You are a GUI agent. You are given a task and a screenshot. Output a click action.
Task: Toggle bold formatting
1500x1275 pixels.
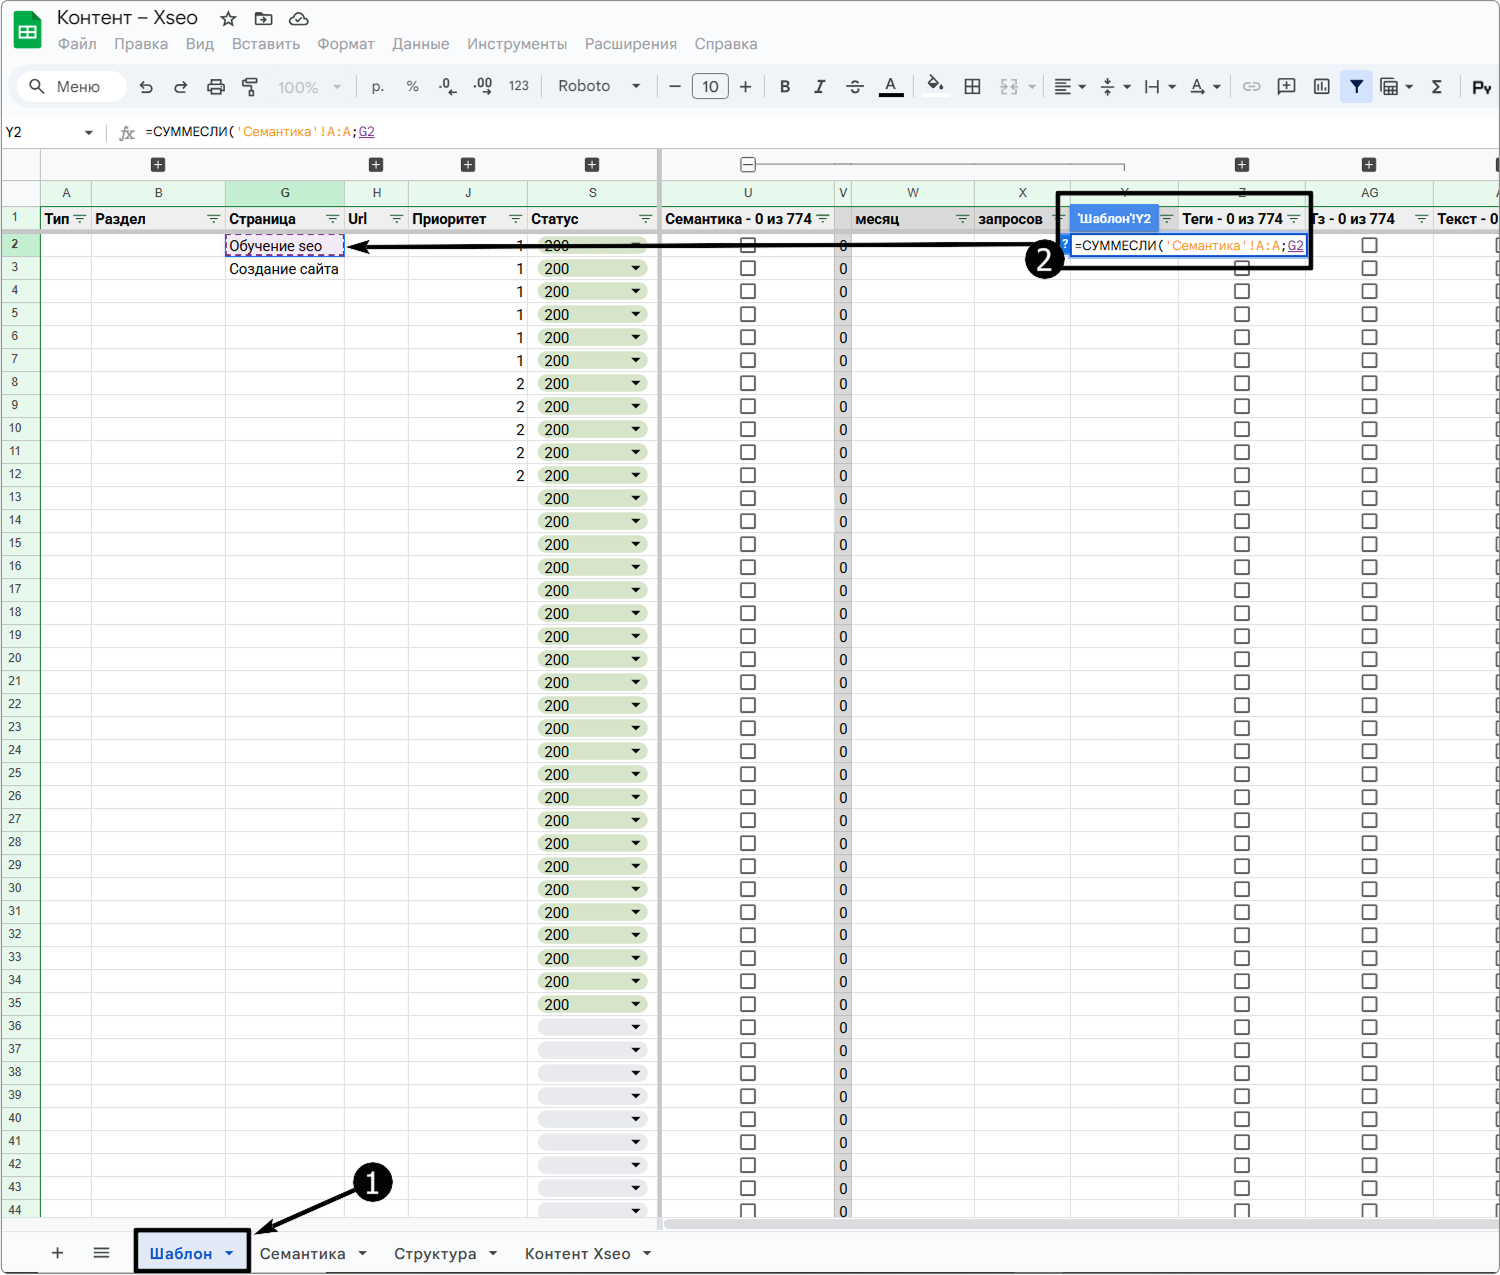(785, 87)
